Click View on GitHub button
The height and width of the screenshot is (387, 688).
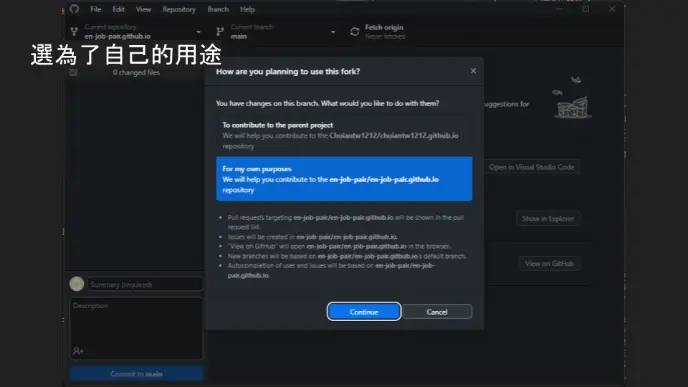(x=549, y=263)
